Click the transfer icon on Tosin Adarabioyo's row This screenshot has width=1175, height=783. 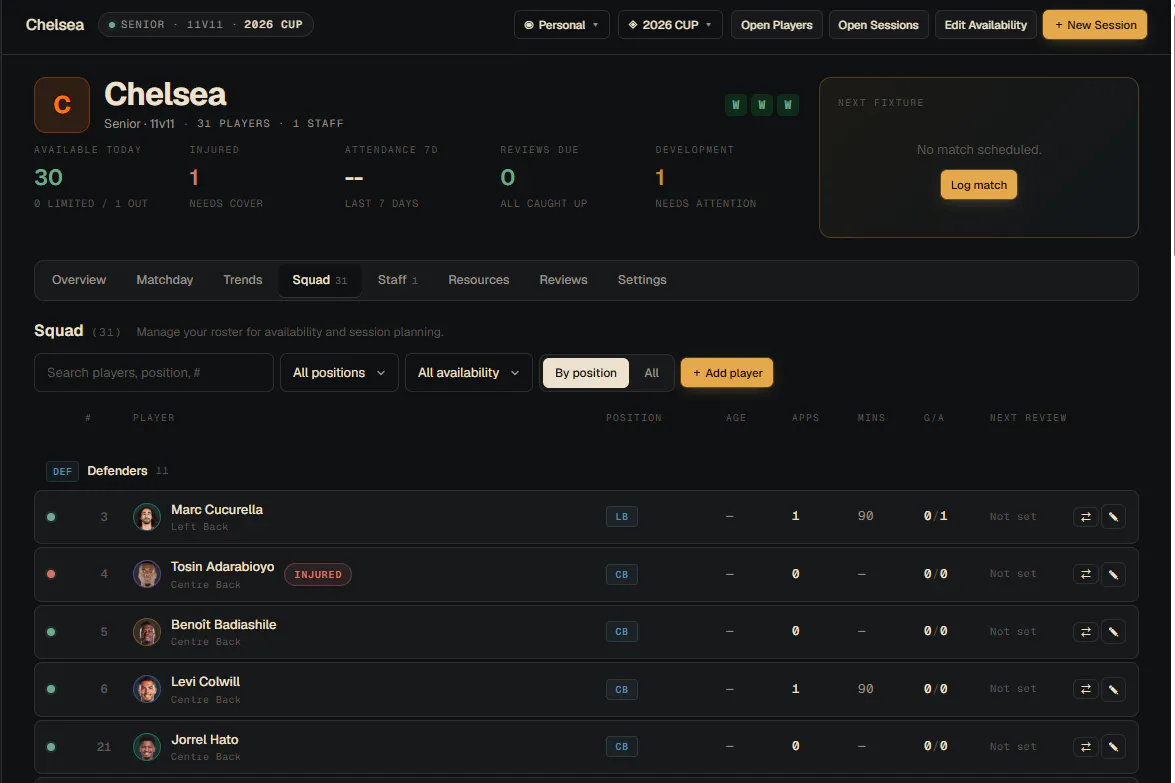[x=1085, y=575]
